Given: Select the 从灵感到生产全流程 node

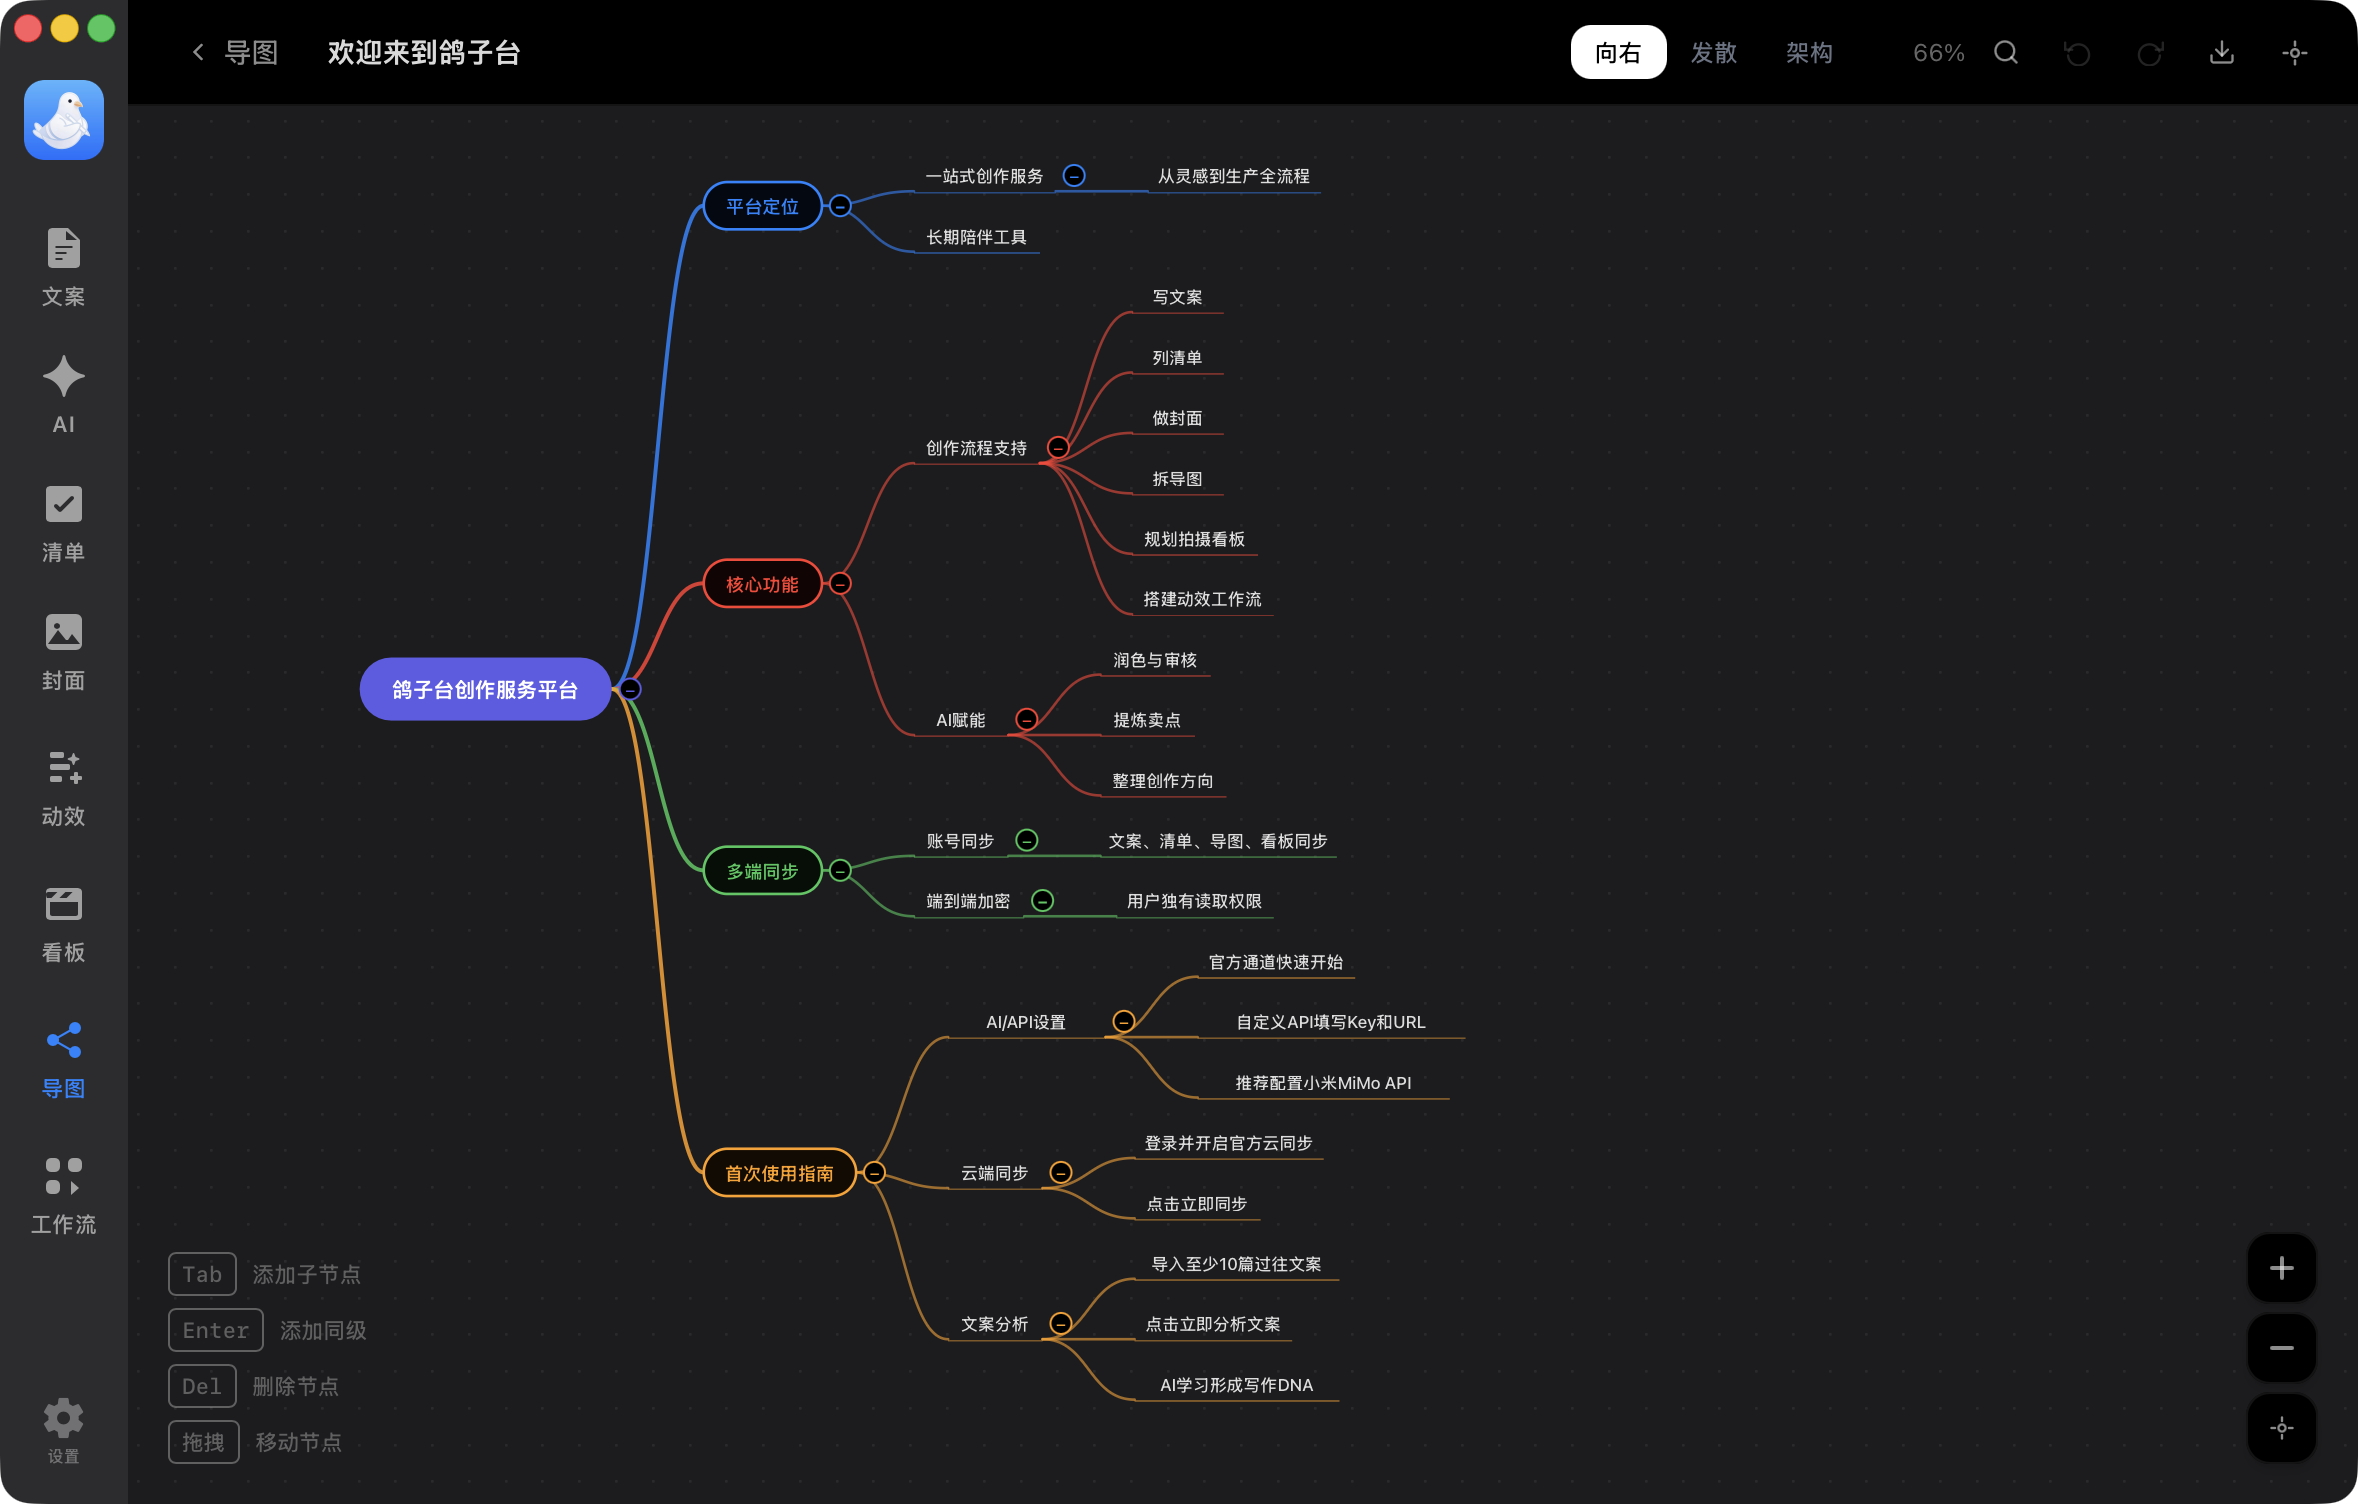Looking at the screenshot, I should [x=1233, y=176].
